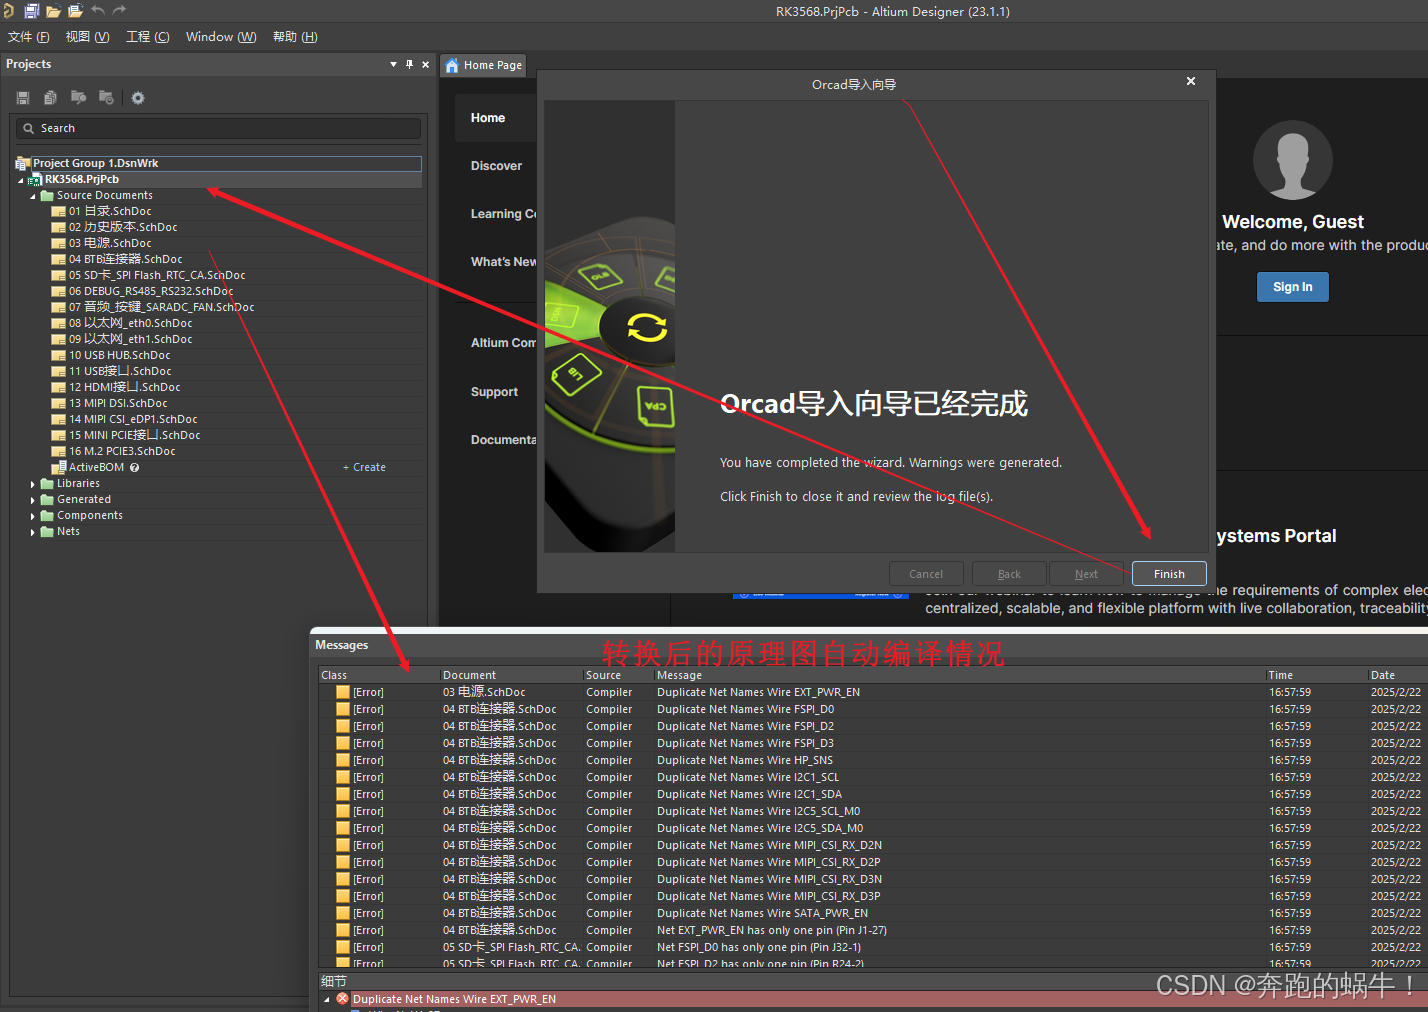Viewport: 1428px width, 1012px height.
Task: Click the Source Documents folder icon
Action: (47, 196)
